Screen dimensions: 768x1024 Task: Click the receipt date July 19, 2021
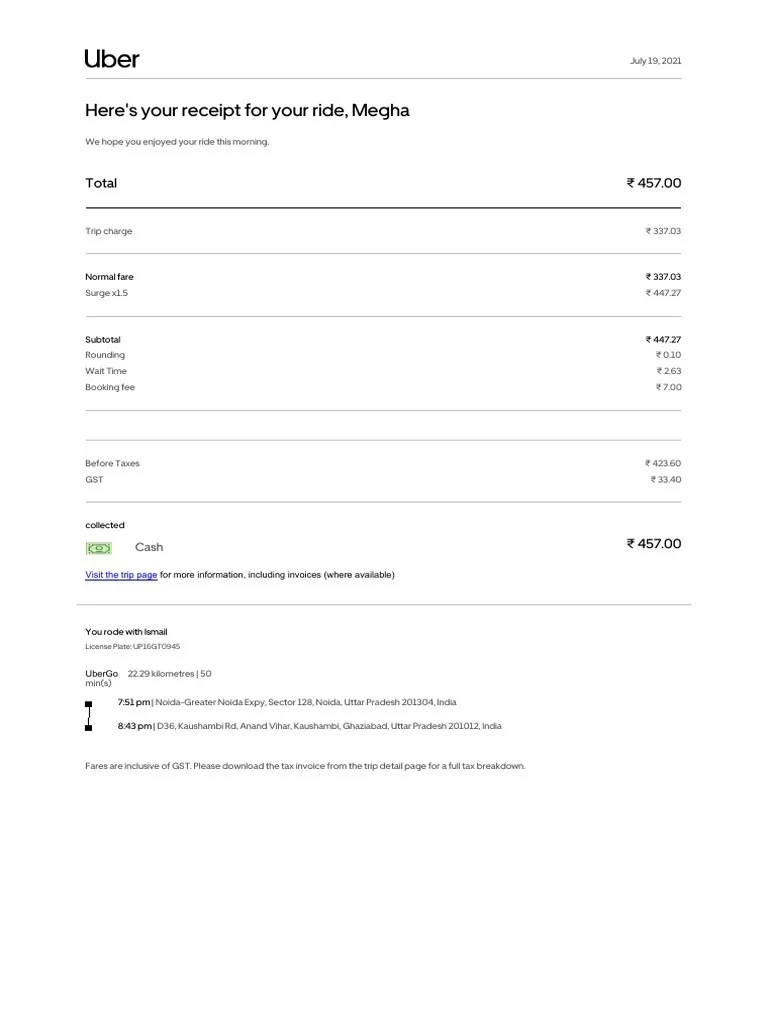655,61
